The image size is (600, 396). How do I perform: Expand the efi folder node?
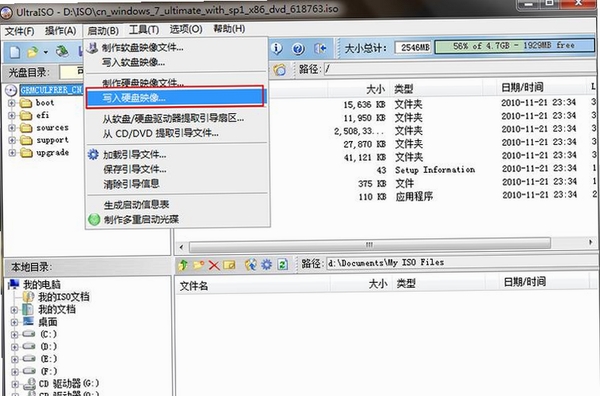pyautogui.click(x=12, y=116)
